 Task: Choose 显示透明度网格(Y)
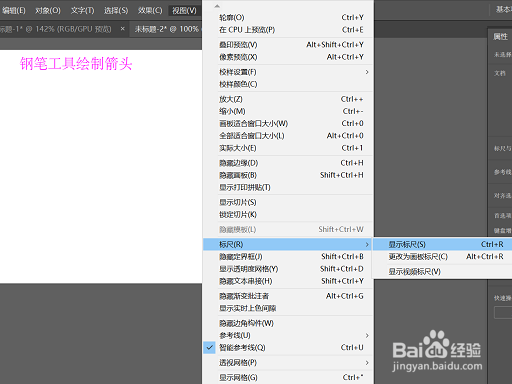[x=288, y=269]
